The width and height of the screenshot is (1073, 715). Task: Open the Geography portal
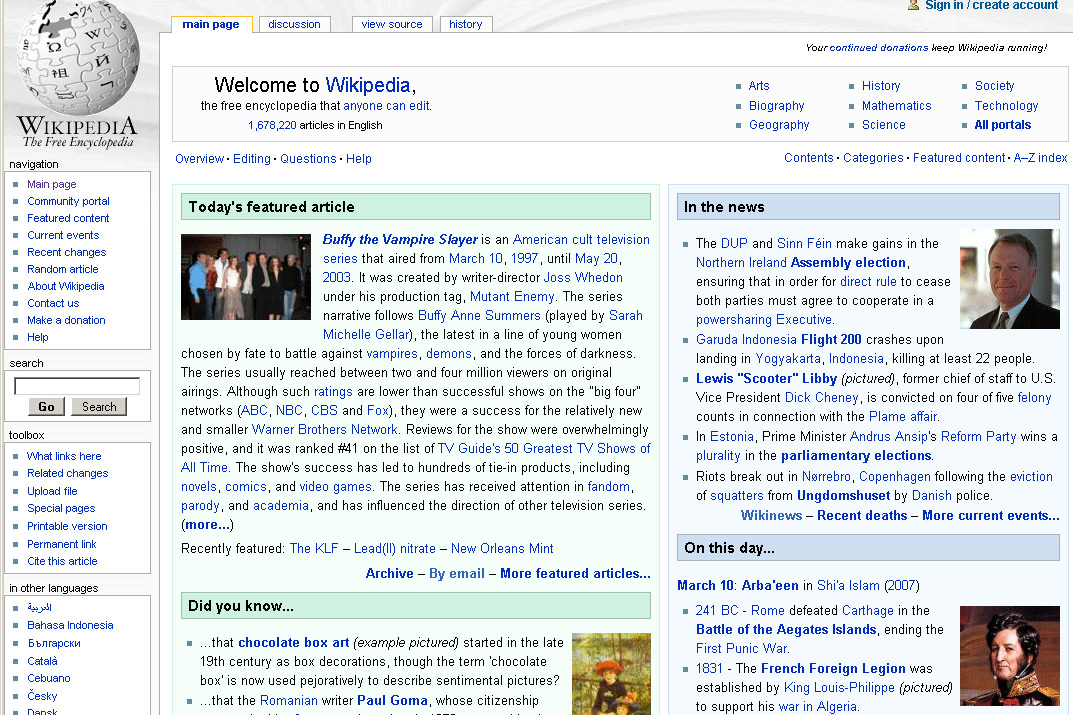click(779, 125)
